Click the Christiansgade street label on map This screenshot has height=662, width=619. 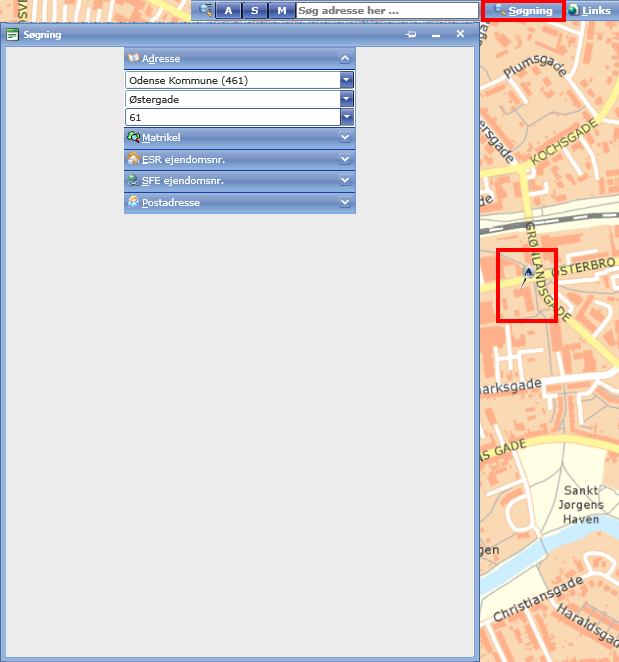538,599
